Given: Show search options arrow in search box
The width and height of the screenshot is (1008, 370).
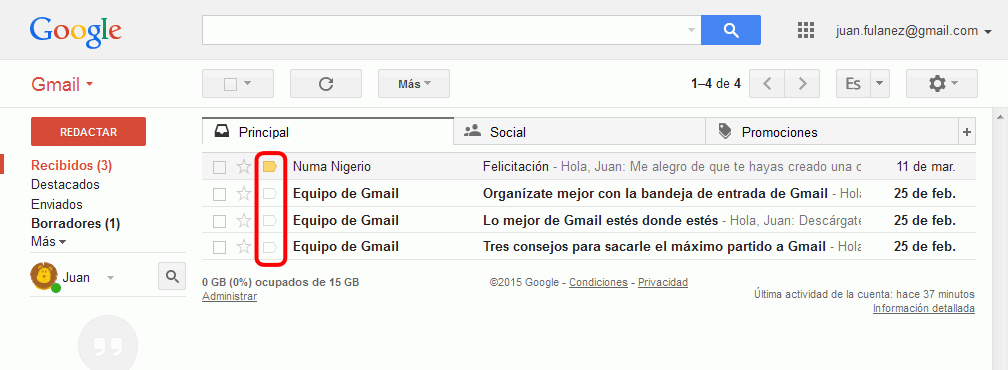Looking at the screenshot, I should point(691,30).
